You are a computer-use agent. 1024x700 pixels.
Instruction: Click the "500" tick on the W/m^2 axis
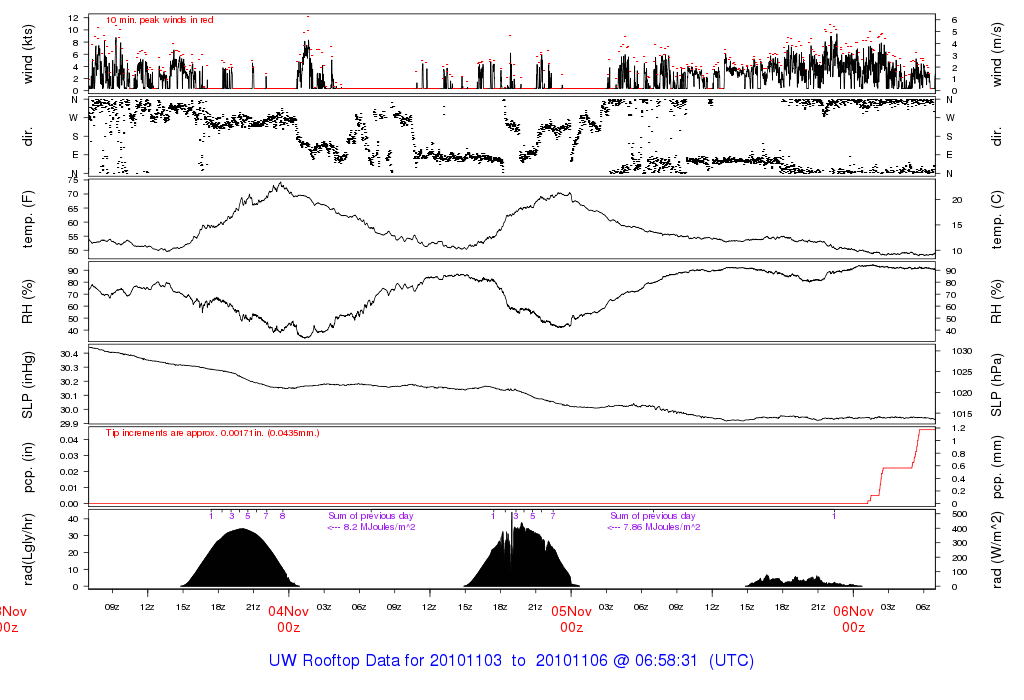(x=959, y=515)
